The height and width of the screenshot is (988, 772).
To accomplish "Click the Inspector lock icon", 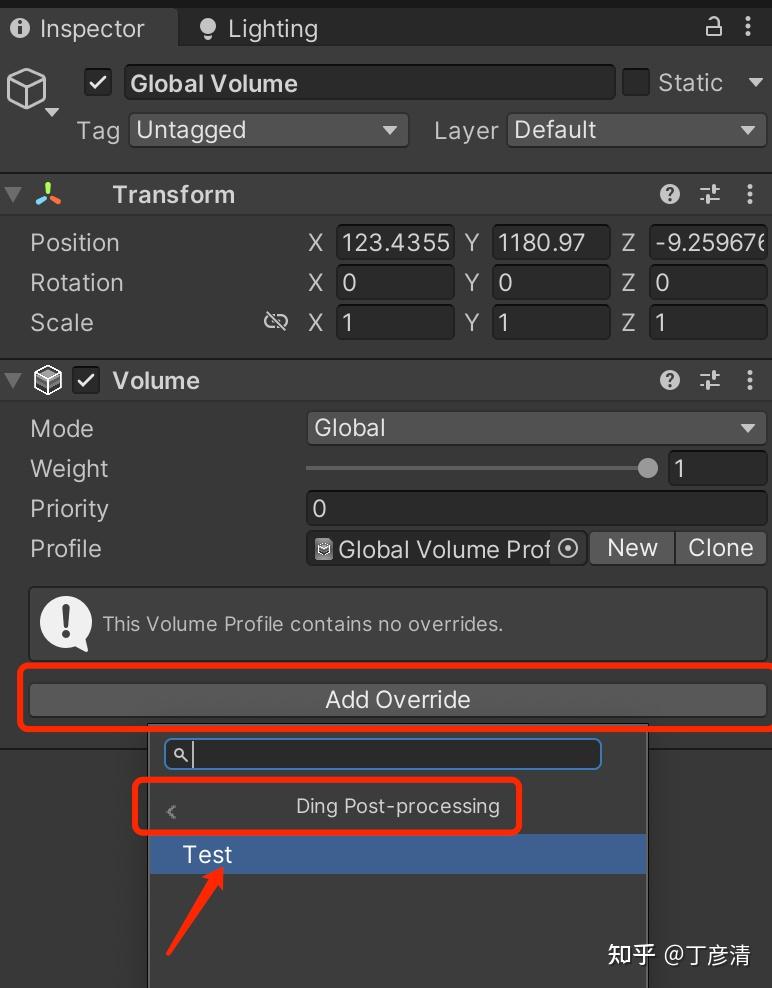I will [x=714, y=27].
